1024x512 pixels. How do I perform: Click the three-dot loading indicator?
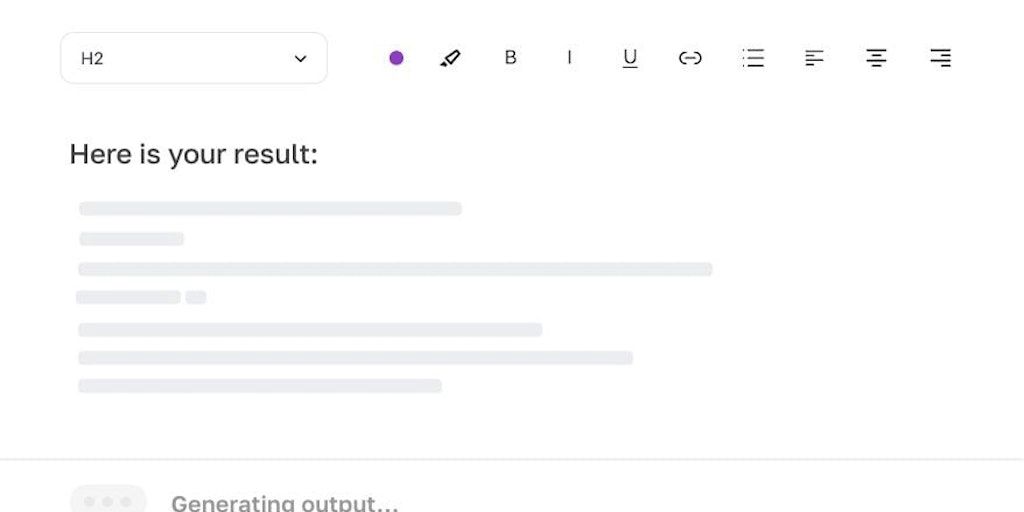click(x=108, y=501)
